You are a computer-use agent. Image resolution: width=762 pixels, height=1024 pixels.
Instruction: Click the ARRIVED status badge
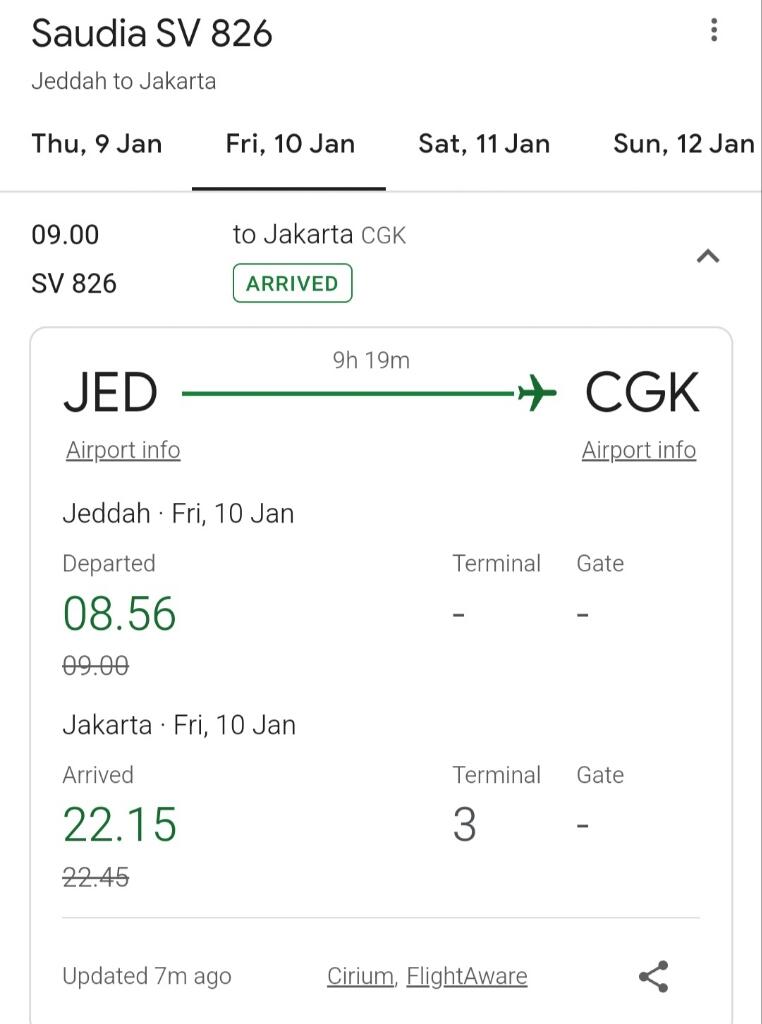point(292,283)
